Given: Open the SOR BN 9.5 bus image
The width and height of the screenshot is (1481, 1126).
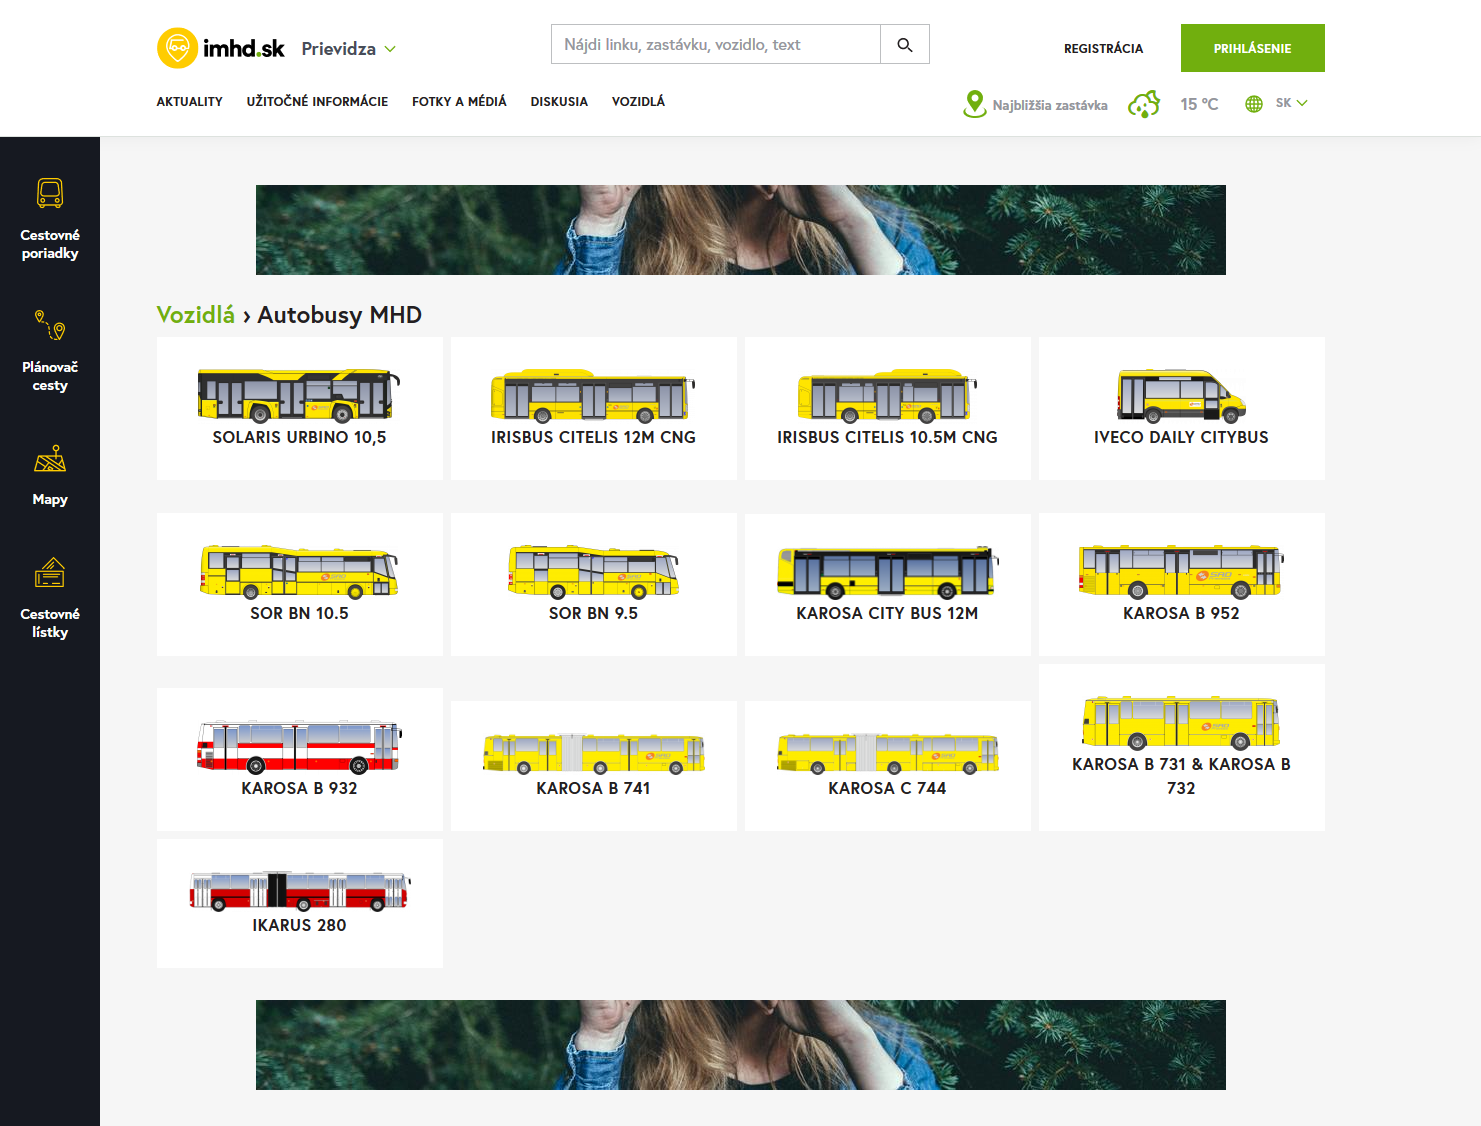Looking at the screenshot, I should pyautogui.click(x=593, y=571).
